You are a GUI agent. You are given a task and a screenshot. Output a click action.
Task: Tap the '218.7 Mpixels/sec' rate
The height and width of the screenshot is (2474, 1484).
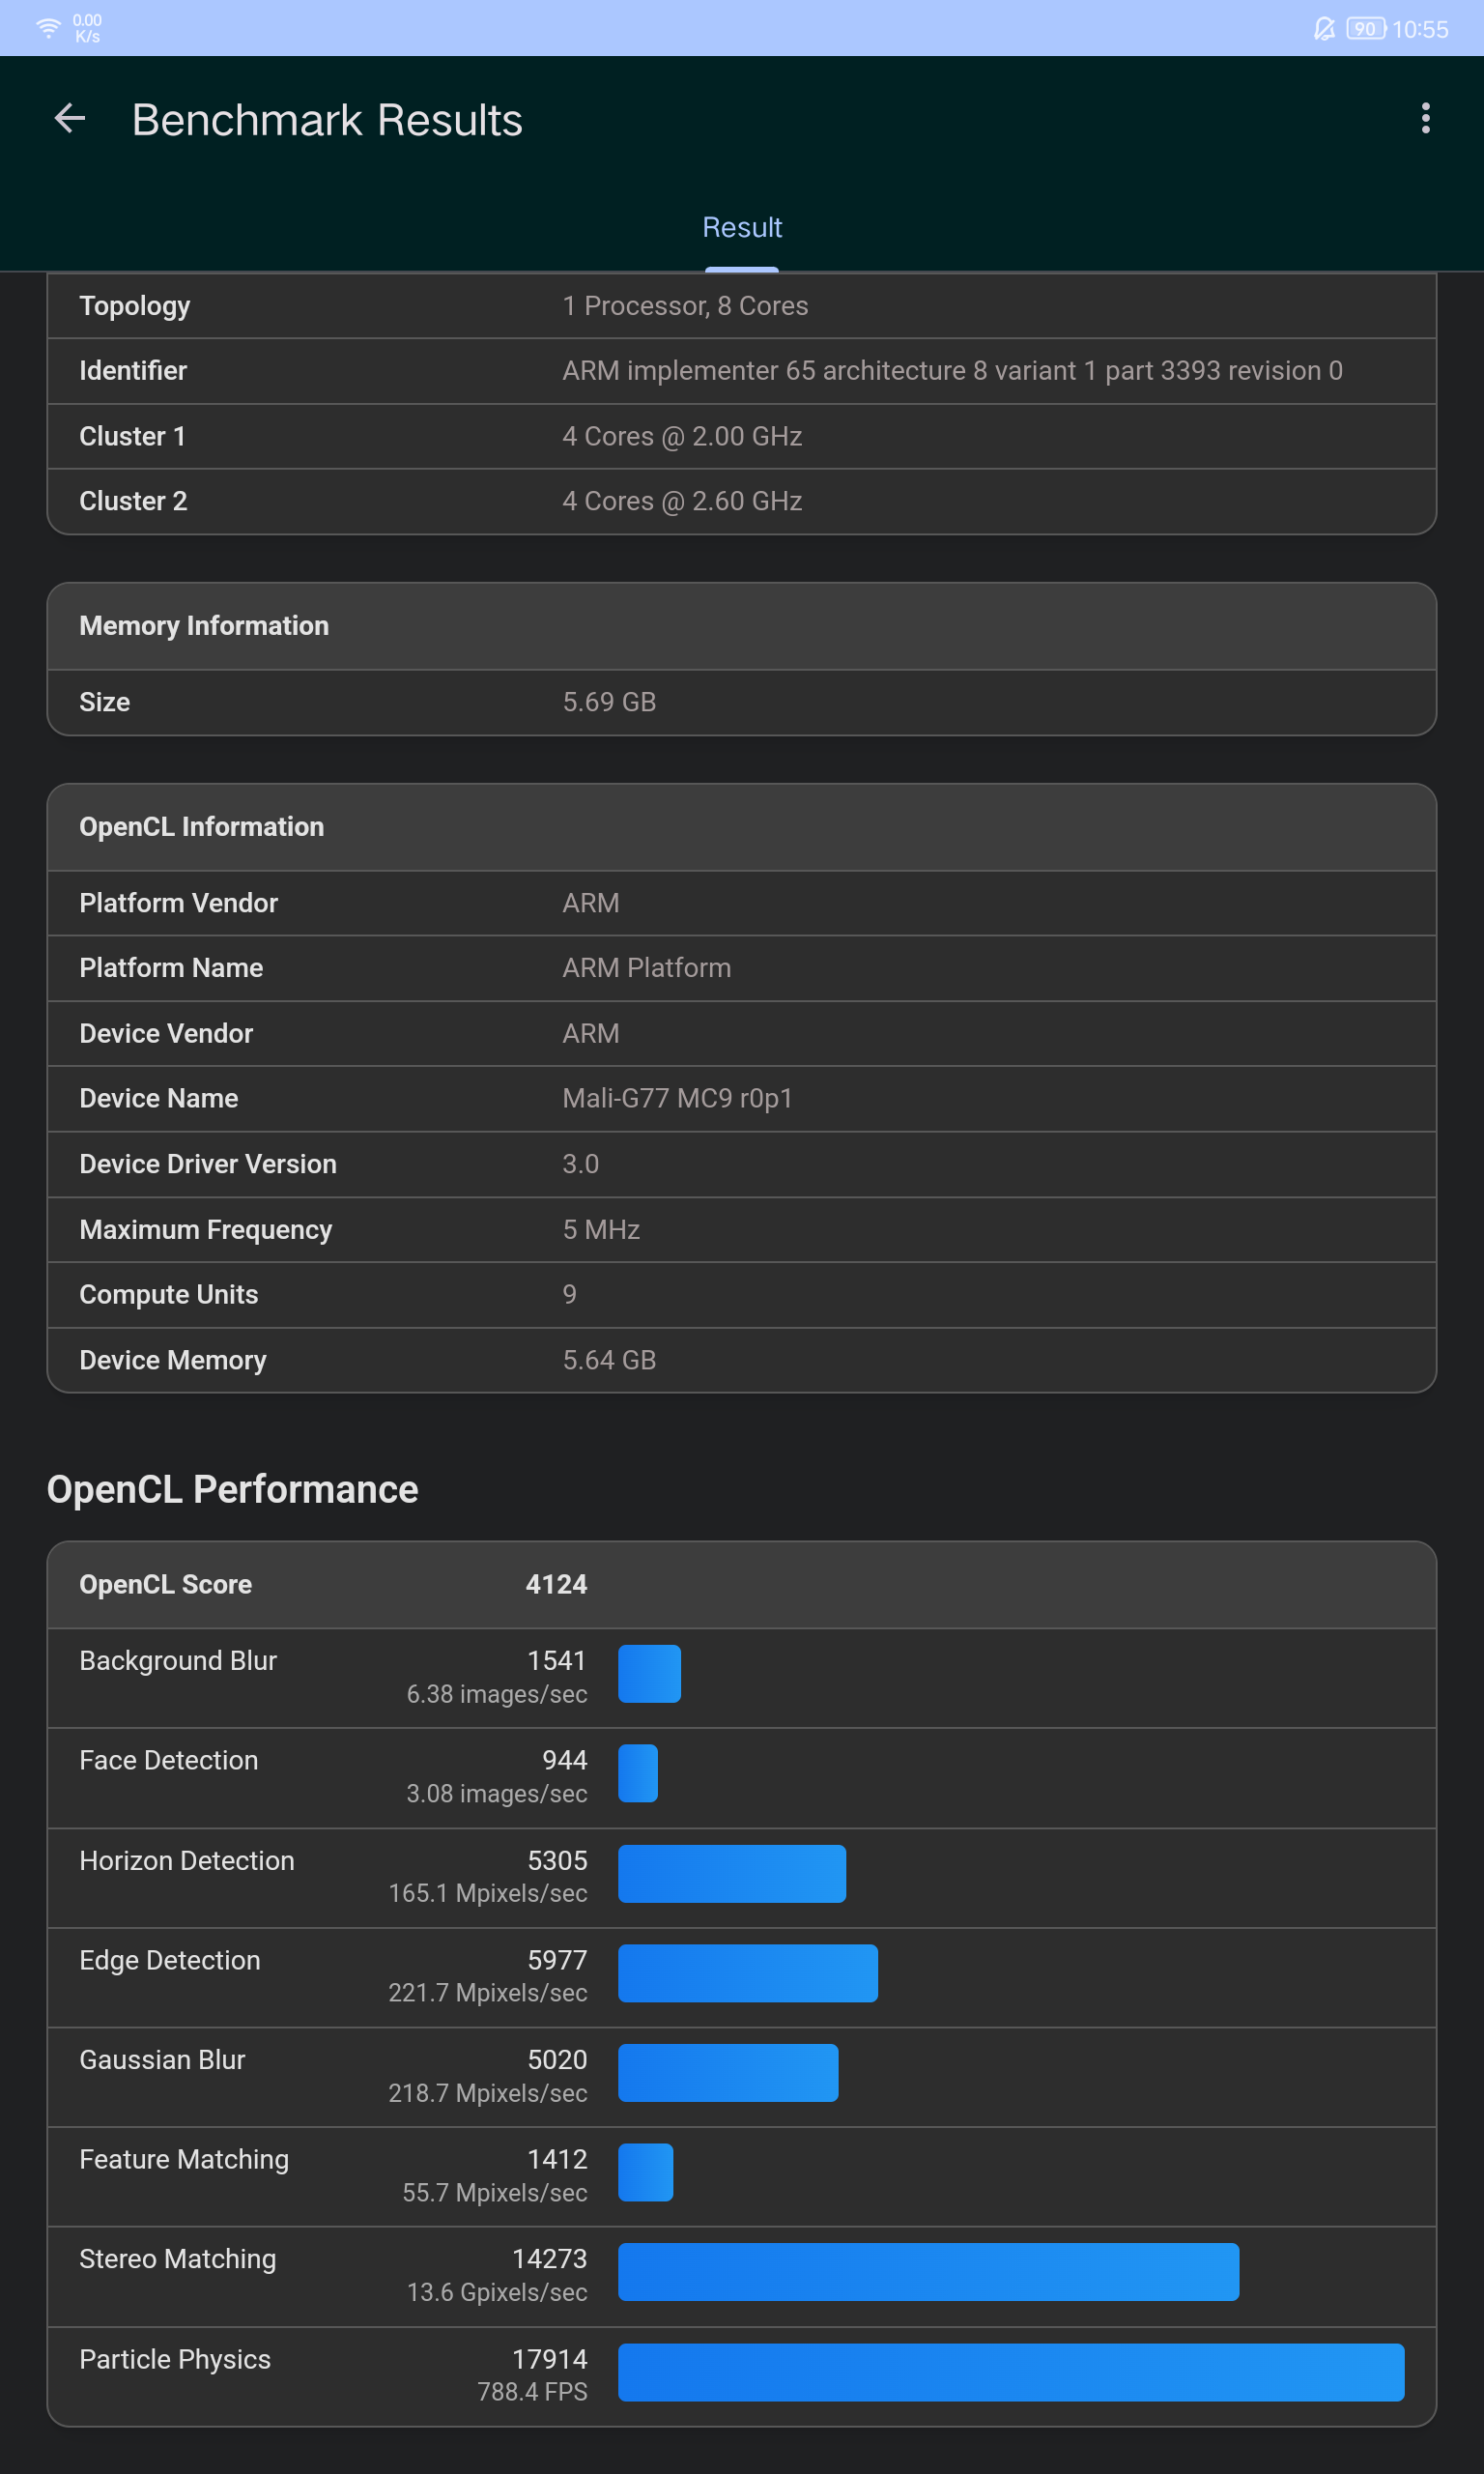pyautogui.click(x=487, y=2094)
